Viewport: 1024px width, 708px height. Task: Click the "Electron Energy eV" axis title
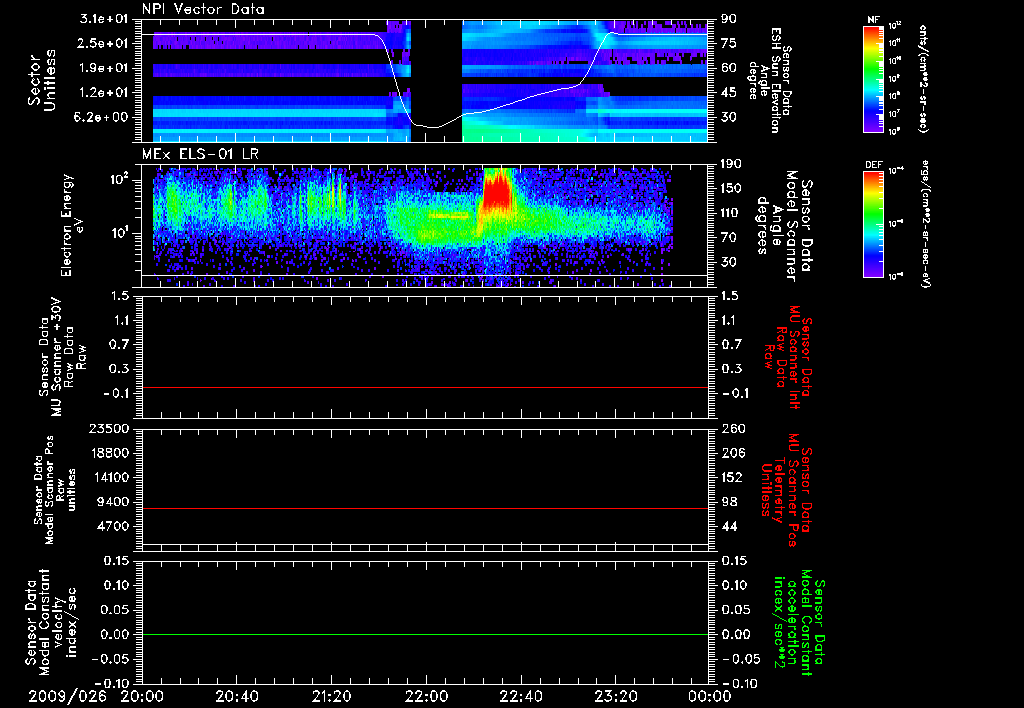click(74, 225)
